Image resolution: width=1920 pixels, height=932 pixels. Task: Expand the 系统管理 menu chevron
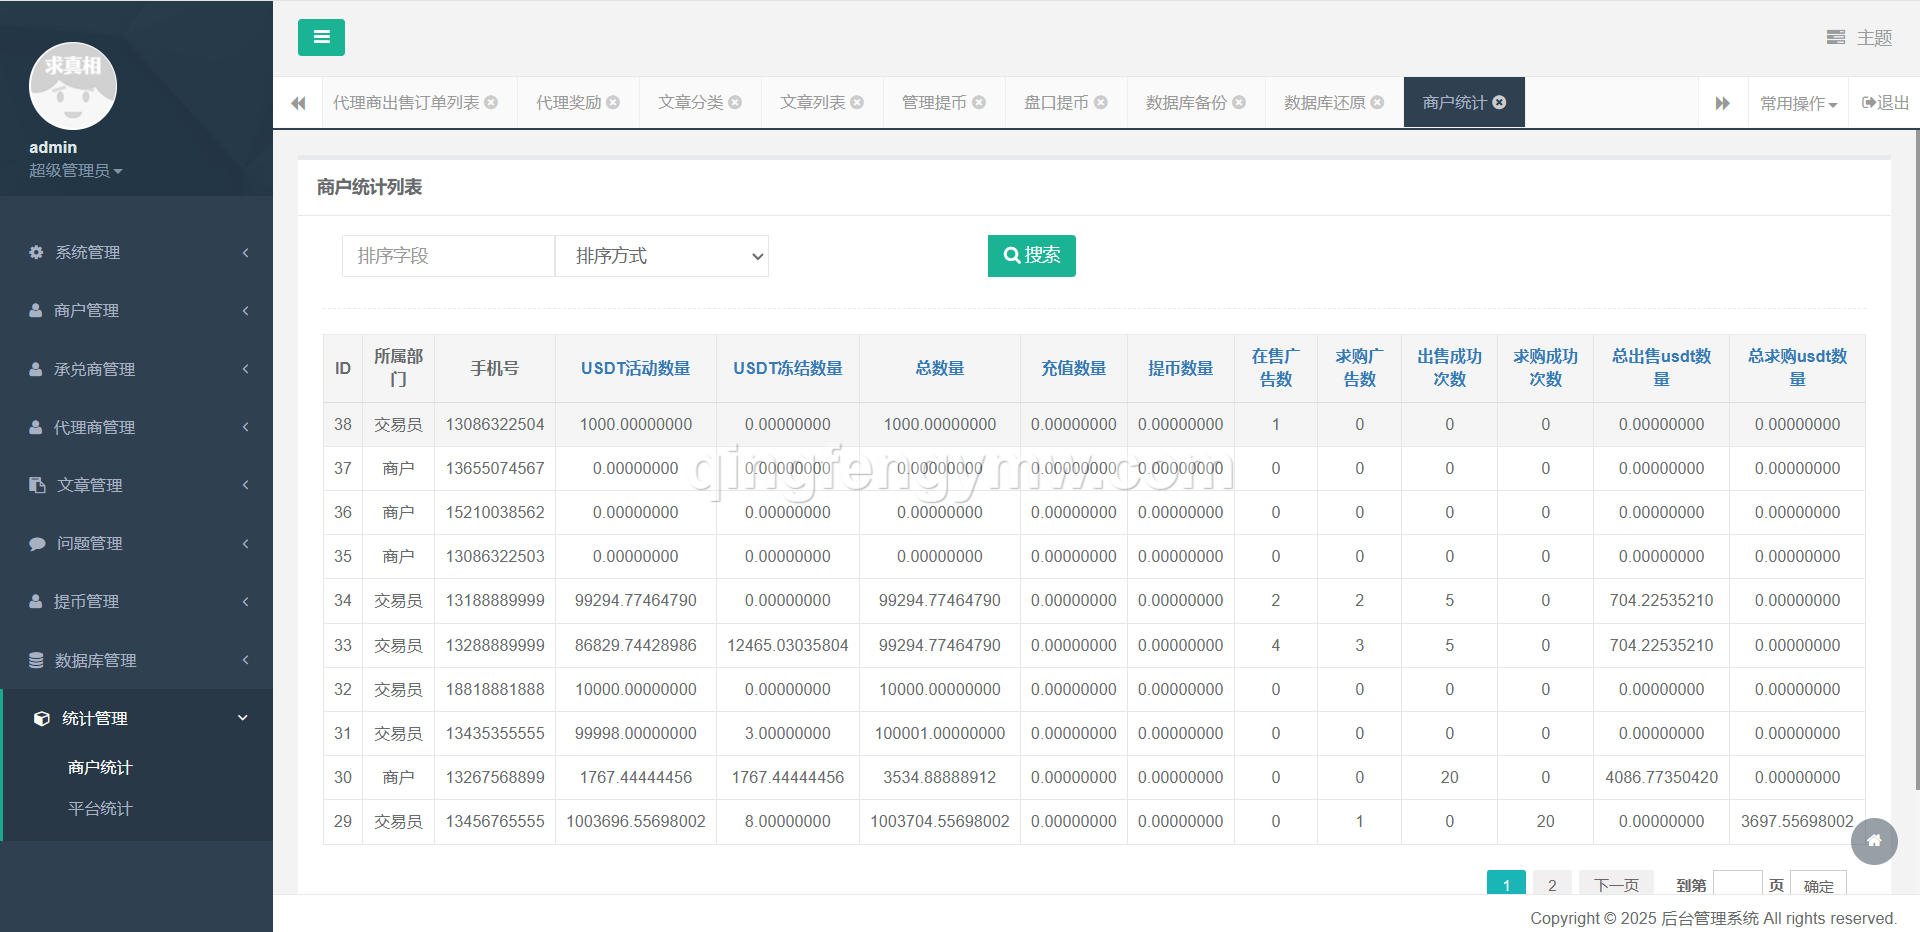point(245,252)
